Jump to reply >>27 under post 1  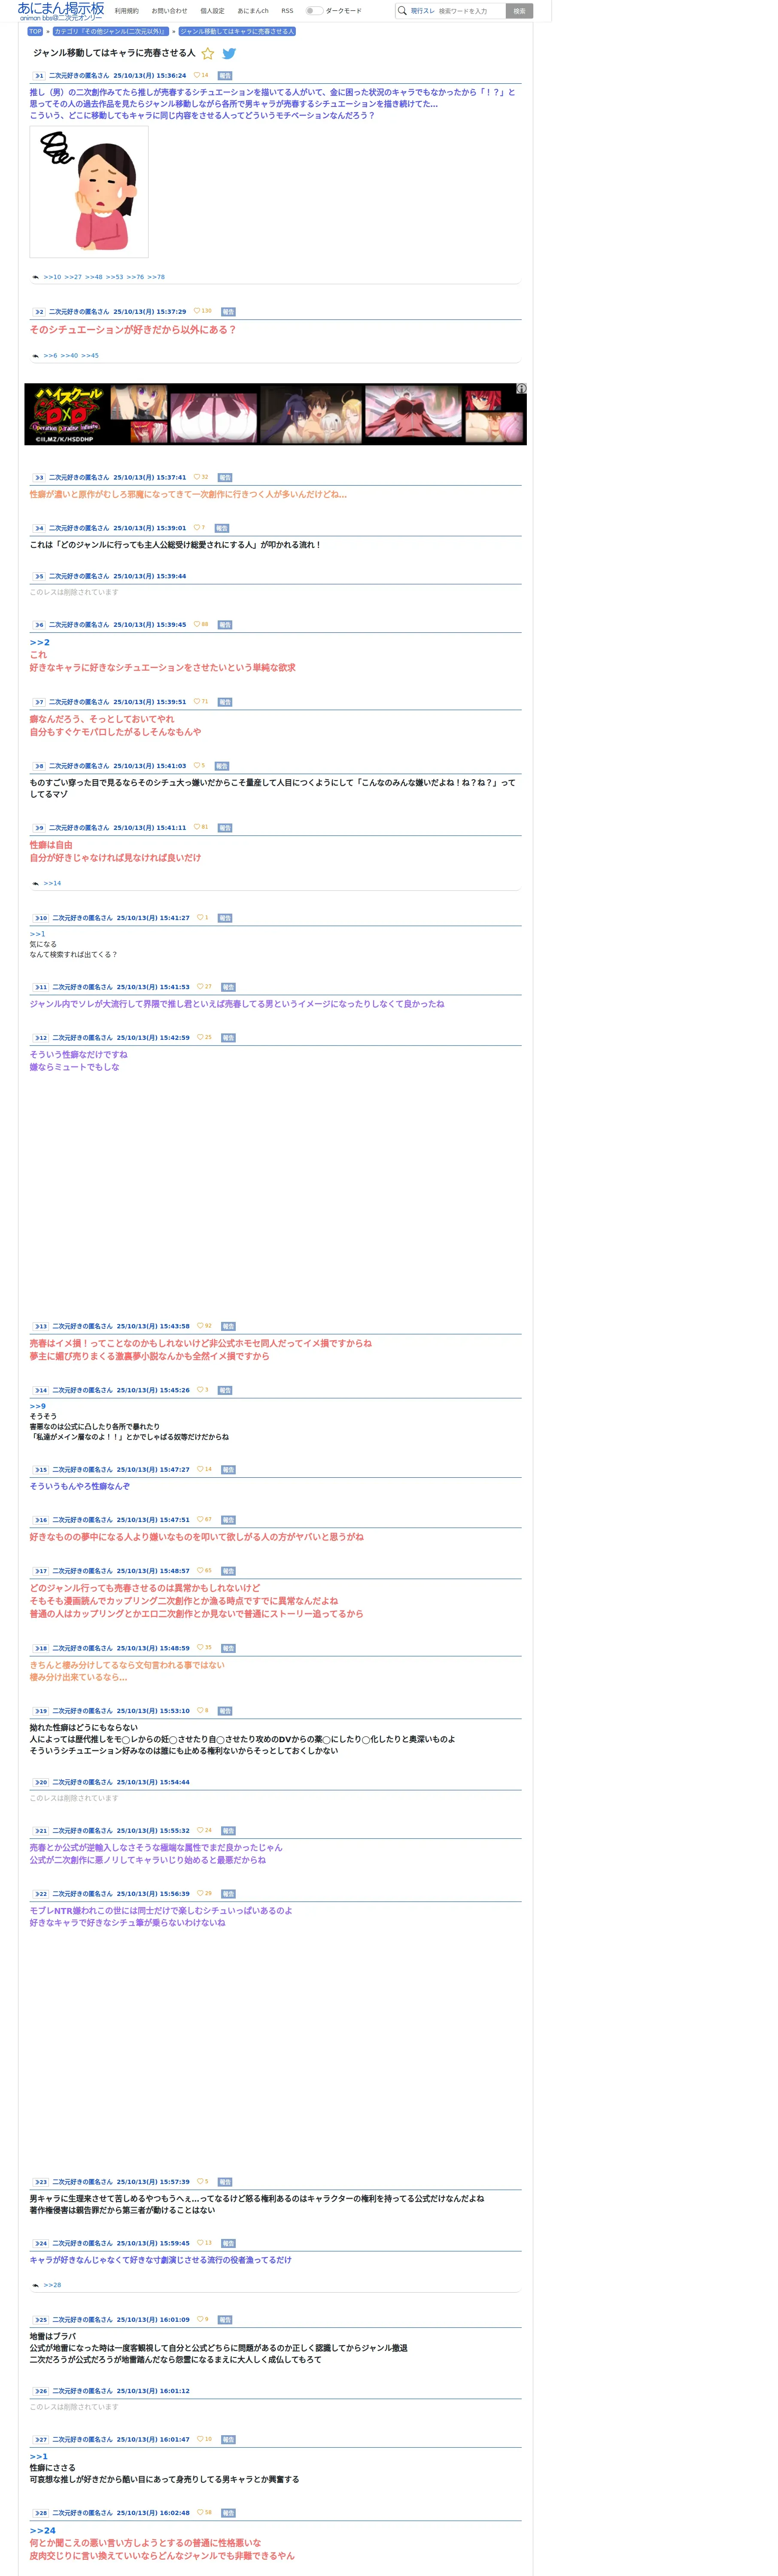73,277
